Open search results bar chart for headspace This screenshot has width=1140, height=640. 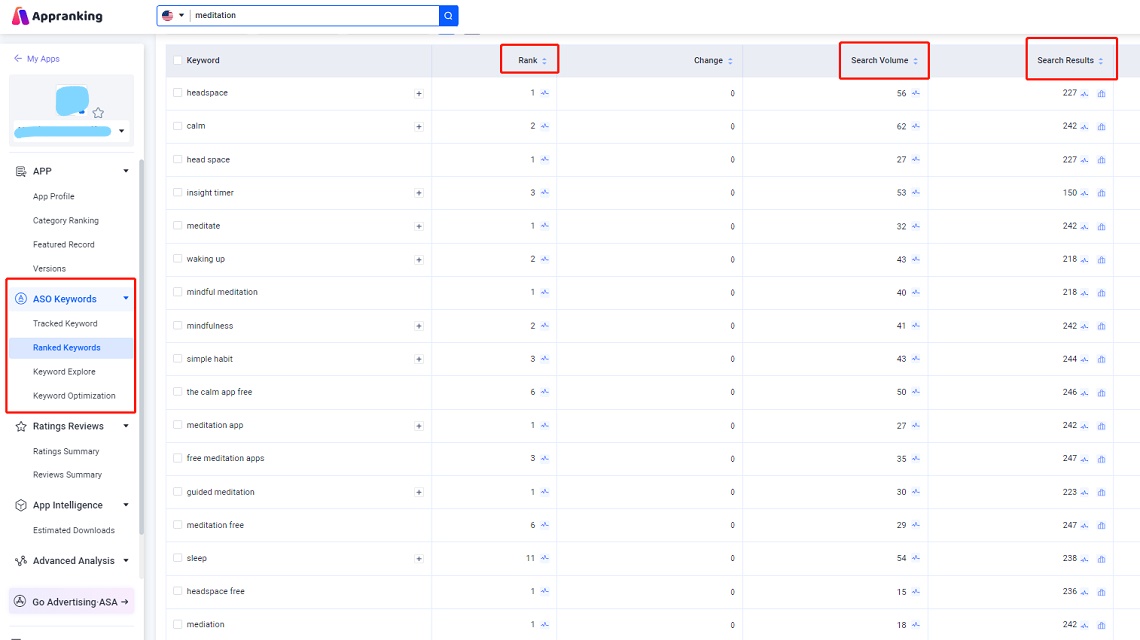tap(1101, 94)
